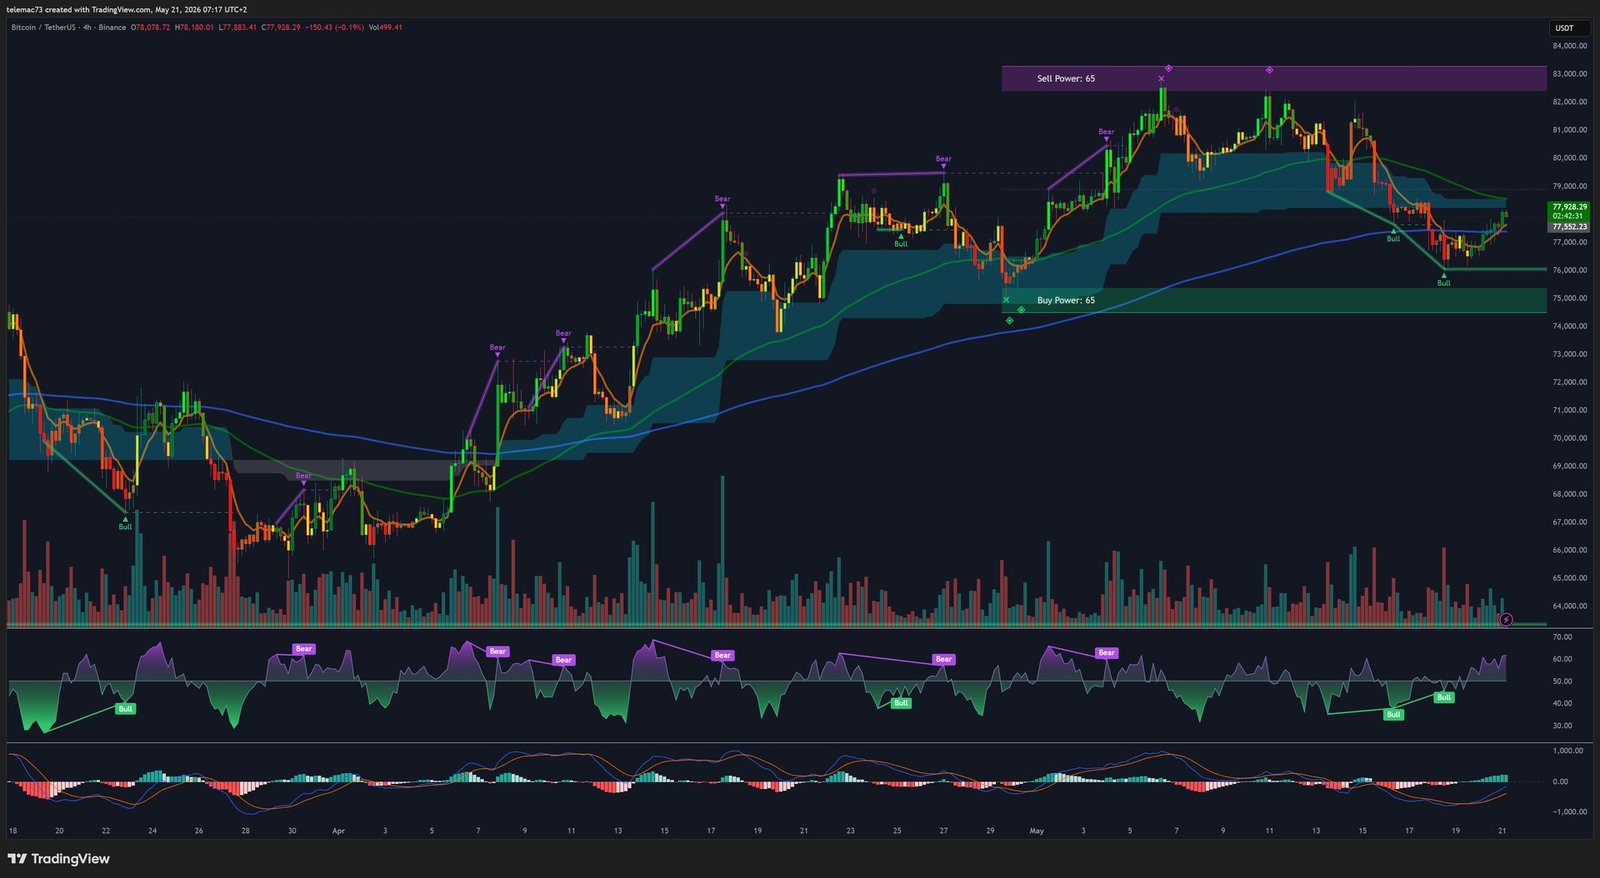Click the 1,000.00 label on the MACD scale
Viewport: 1600px width, 878px height.
coord(1567,751)
